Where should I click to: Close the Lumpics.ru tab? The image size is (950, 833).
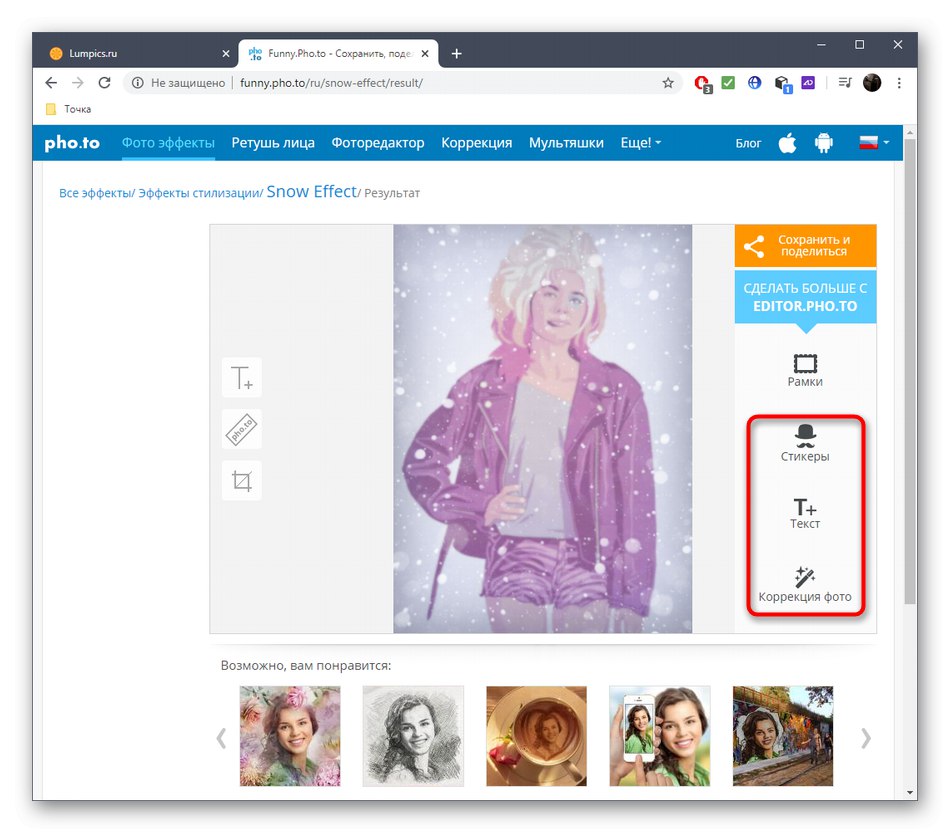point(225,53)
